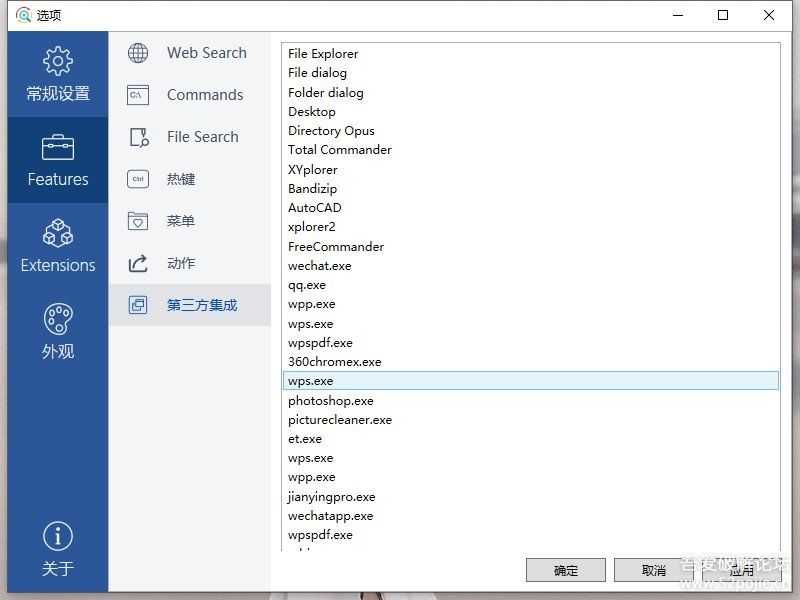Viewport: 800px width, 600px height.
Task: Open the 热键 hotkey settings
Action: point(180,179)
